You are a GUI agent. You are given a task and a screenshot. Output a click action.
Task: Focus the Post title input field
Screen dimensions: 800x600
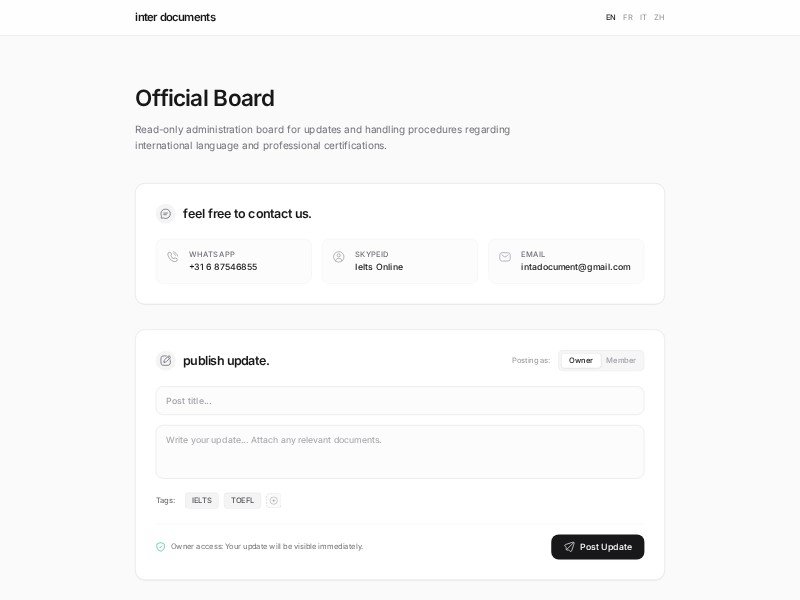400,401
